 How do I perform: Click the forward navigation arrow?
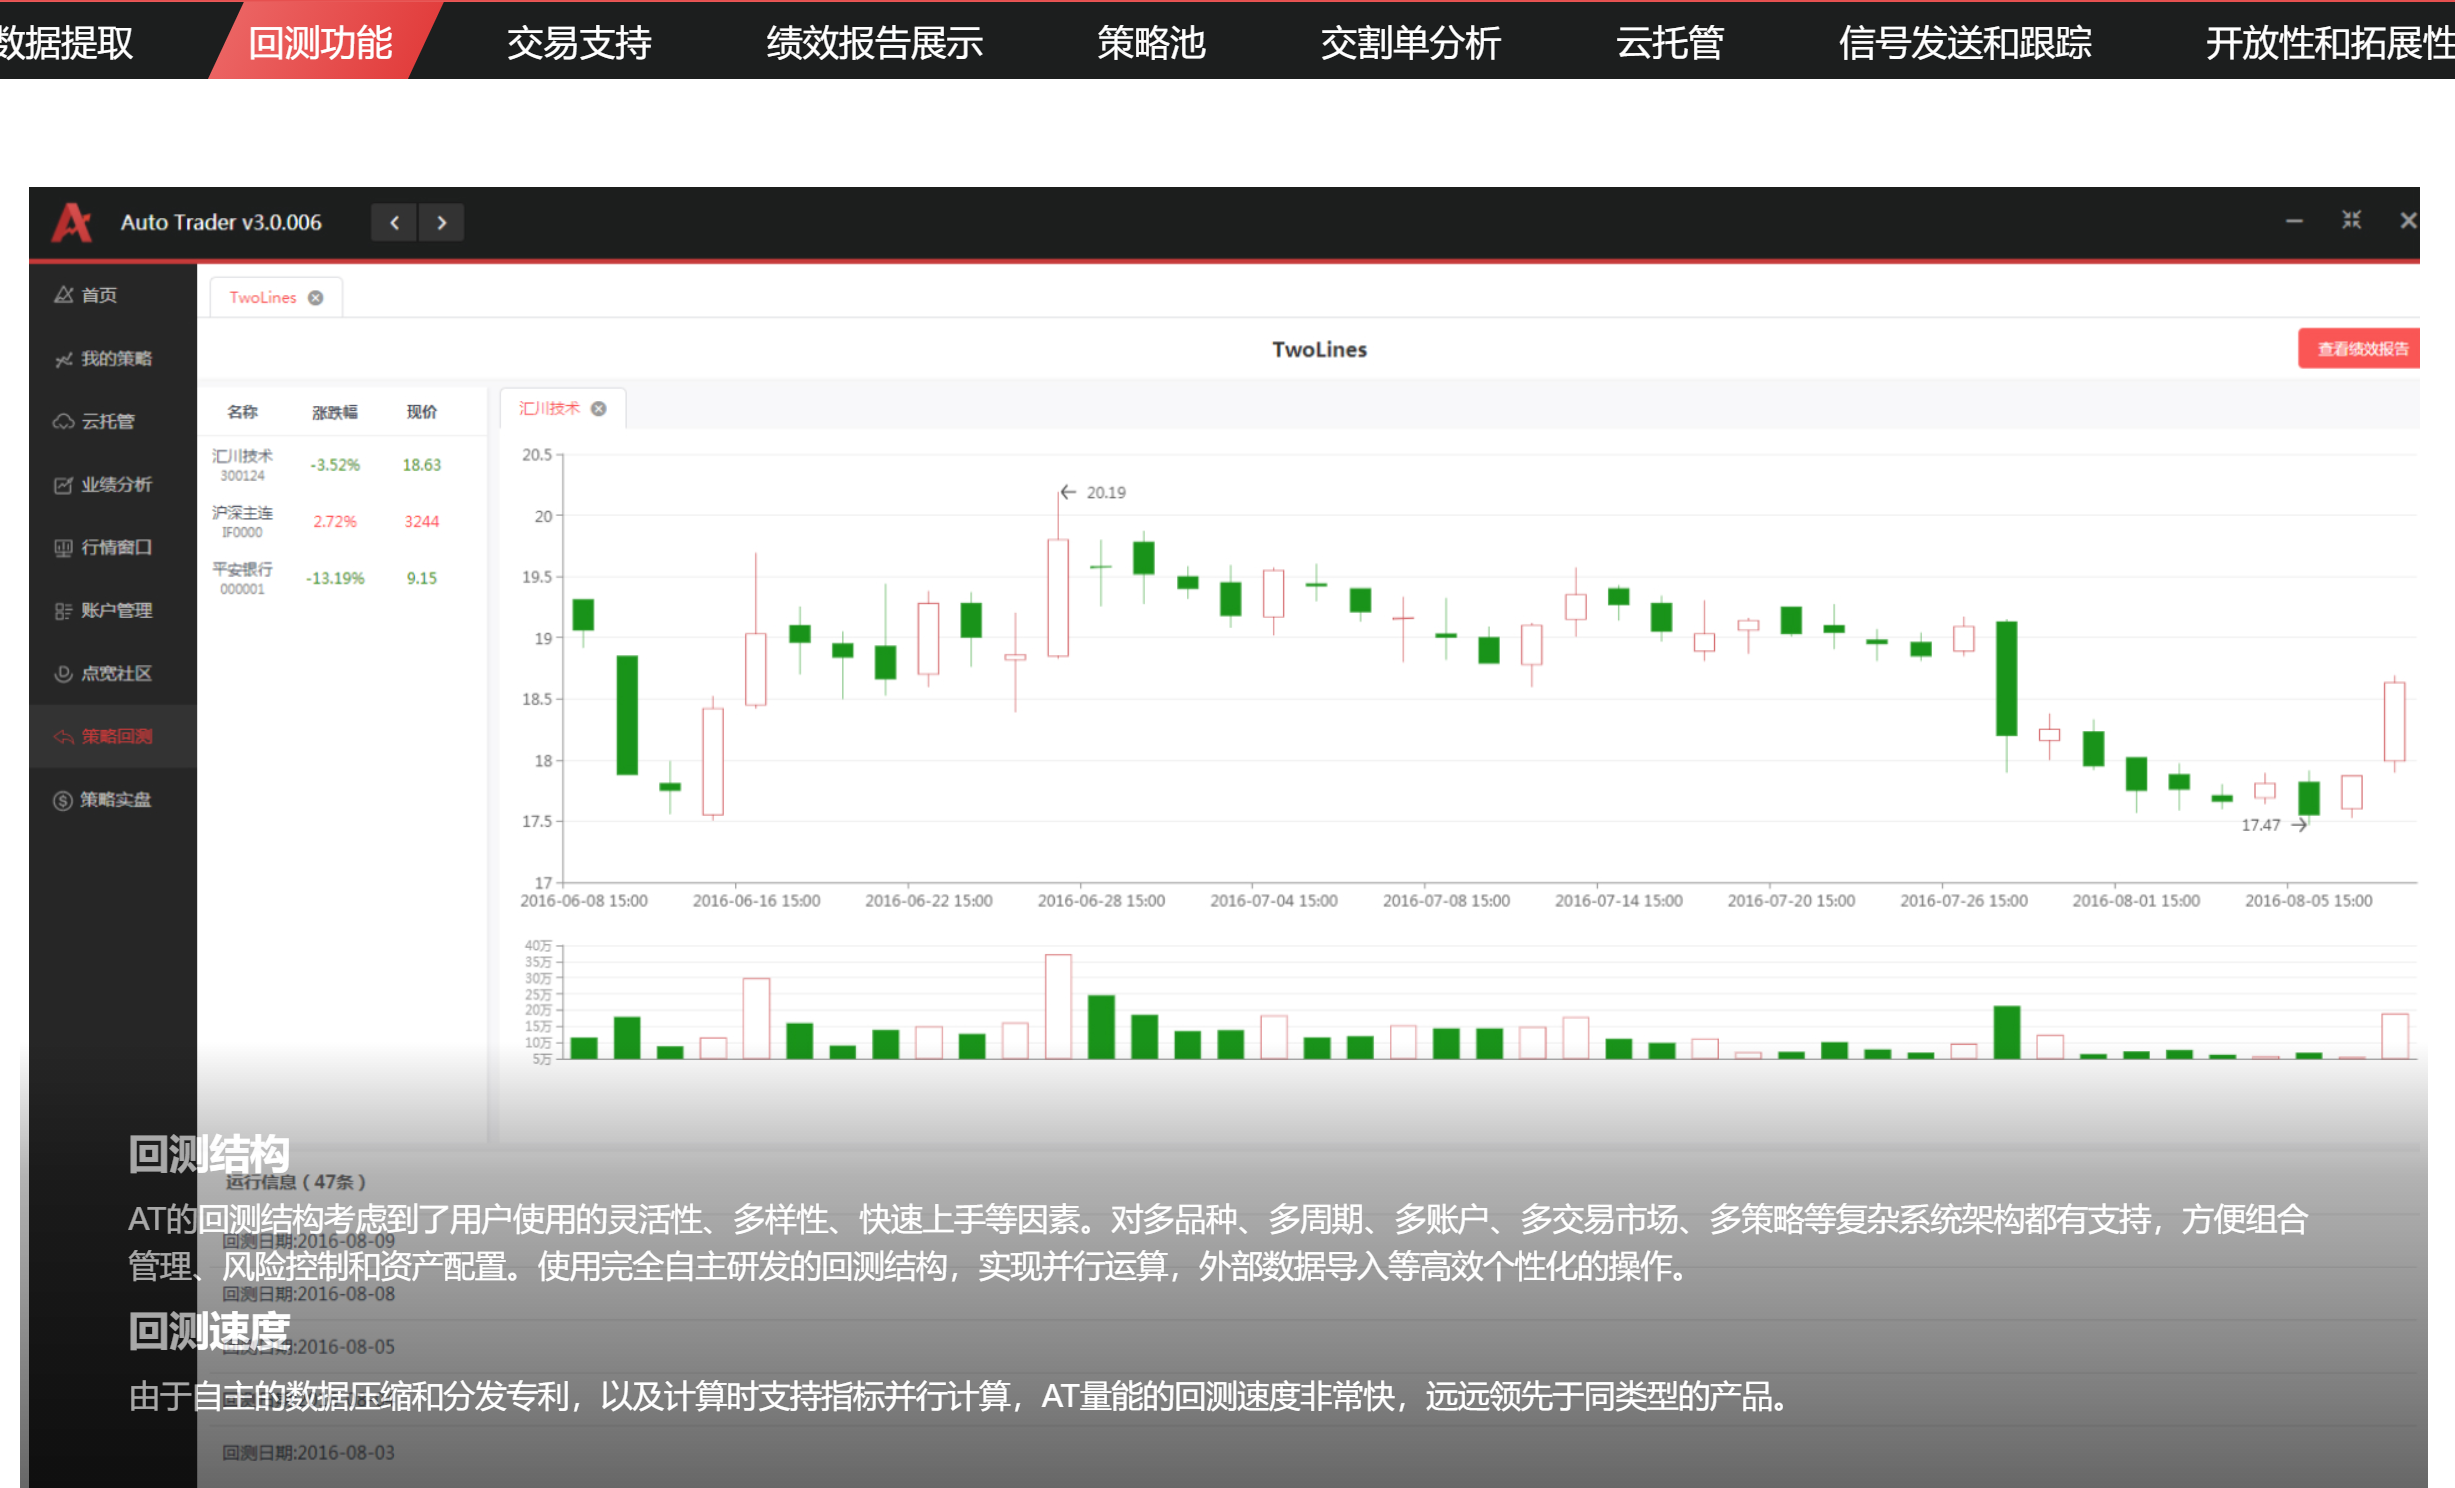pyautogui.click(x=442, y=222)
